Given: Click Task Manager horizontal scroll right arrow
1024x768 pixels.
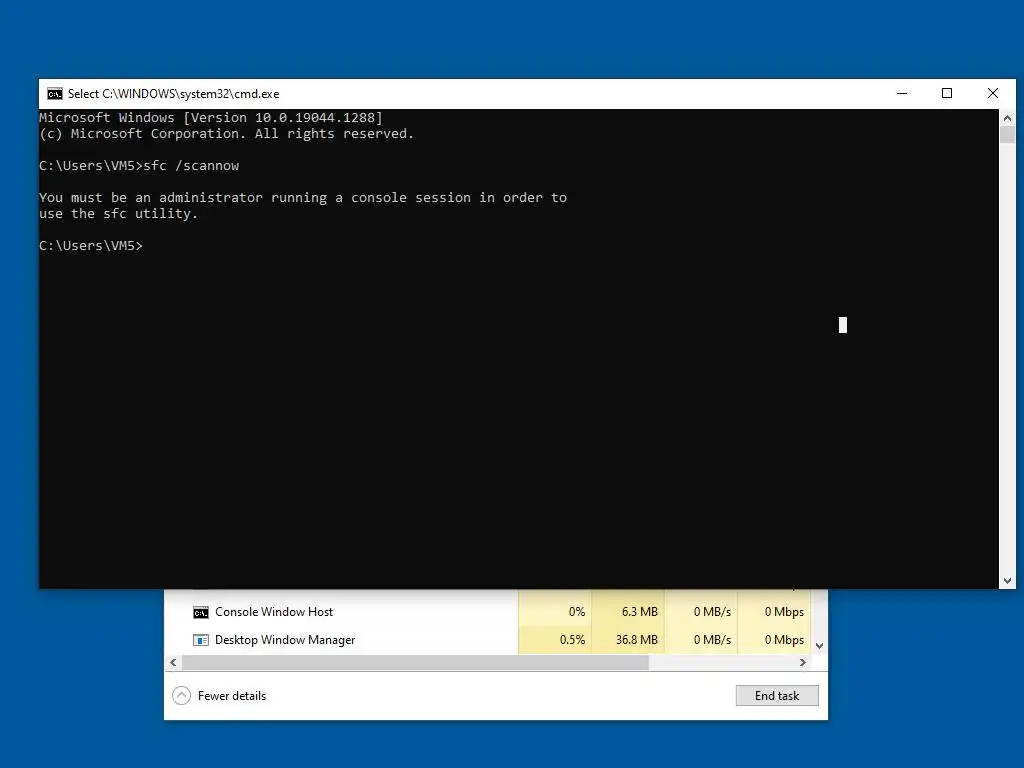Looking at the screenshot, I should coord(803,662).
